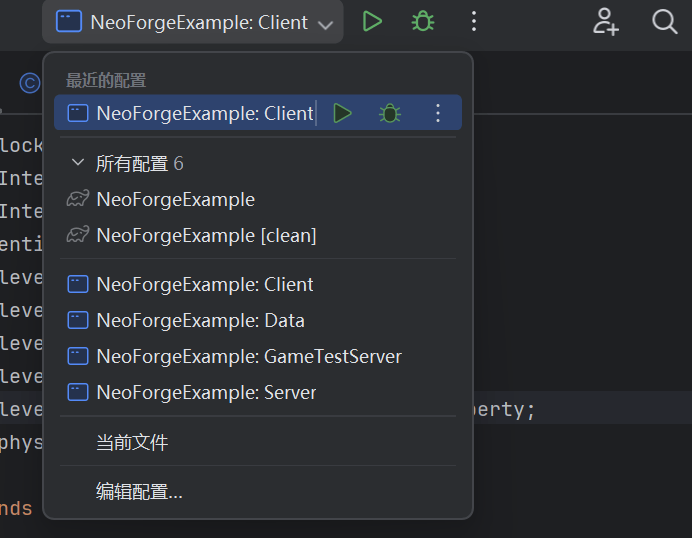
Task: Select the highlighted recent NeoForgeExample: Client item
Action: 190,113
